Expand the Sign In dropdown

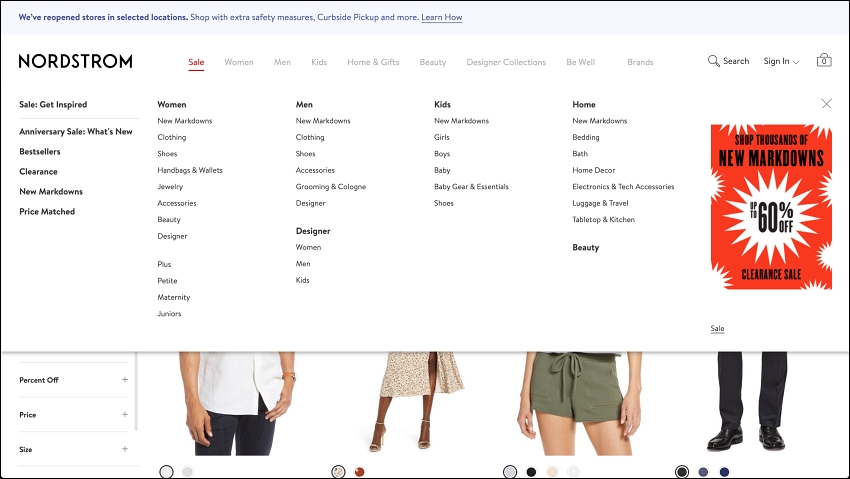click(781, 61)
